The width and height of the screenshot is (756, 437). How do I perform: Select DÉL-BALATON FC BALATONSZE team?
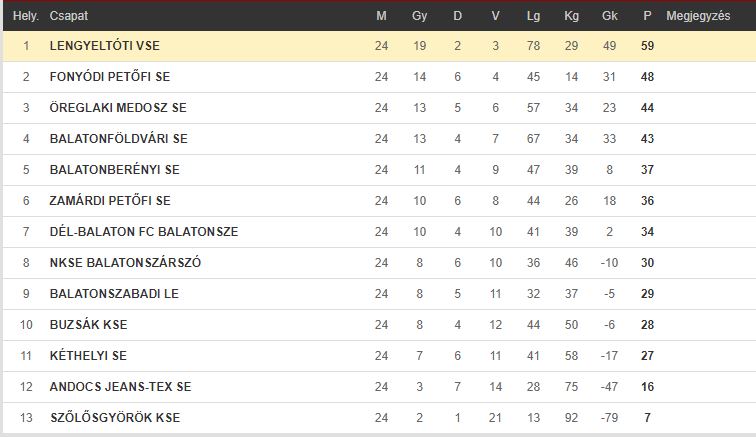(144, 232)
